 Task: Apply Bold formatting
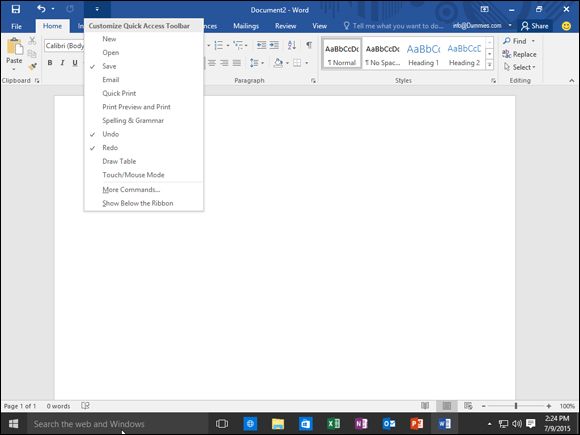click(x=50, y=63)
